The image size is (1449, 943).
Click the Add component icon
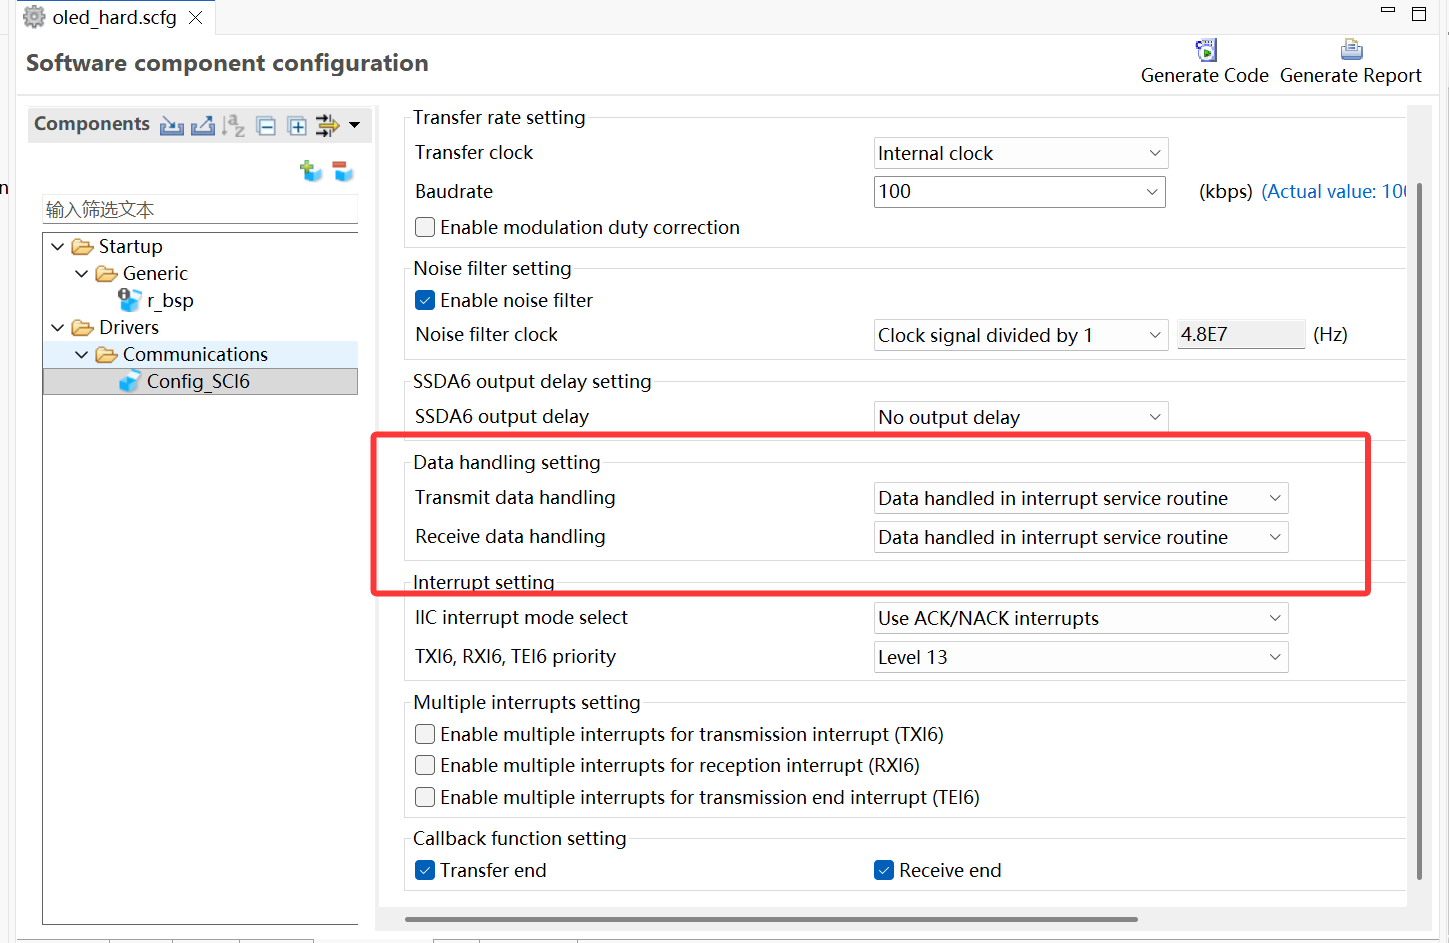click(x=311, y=171)
